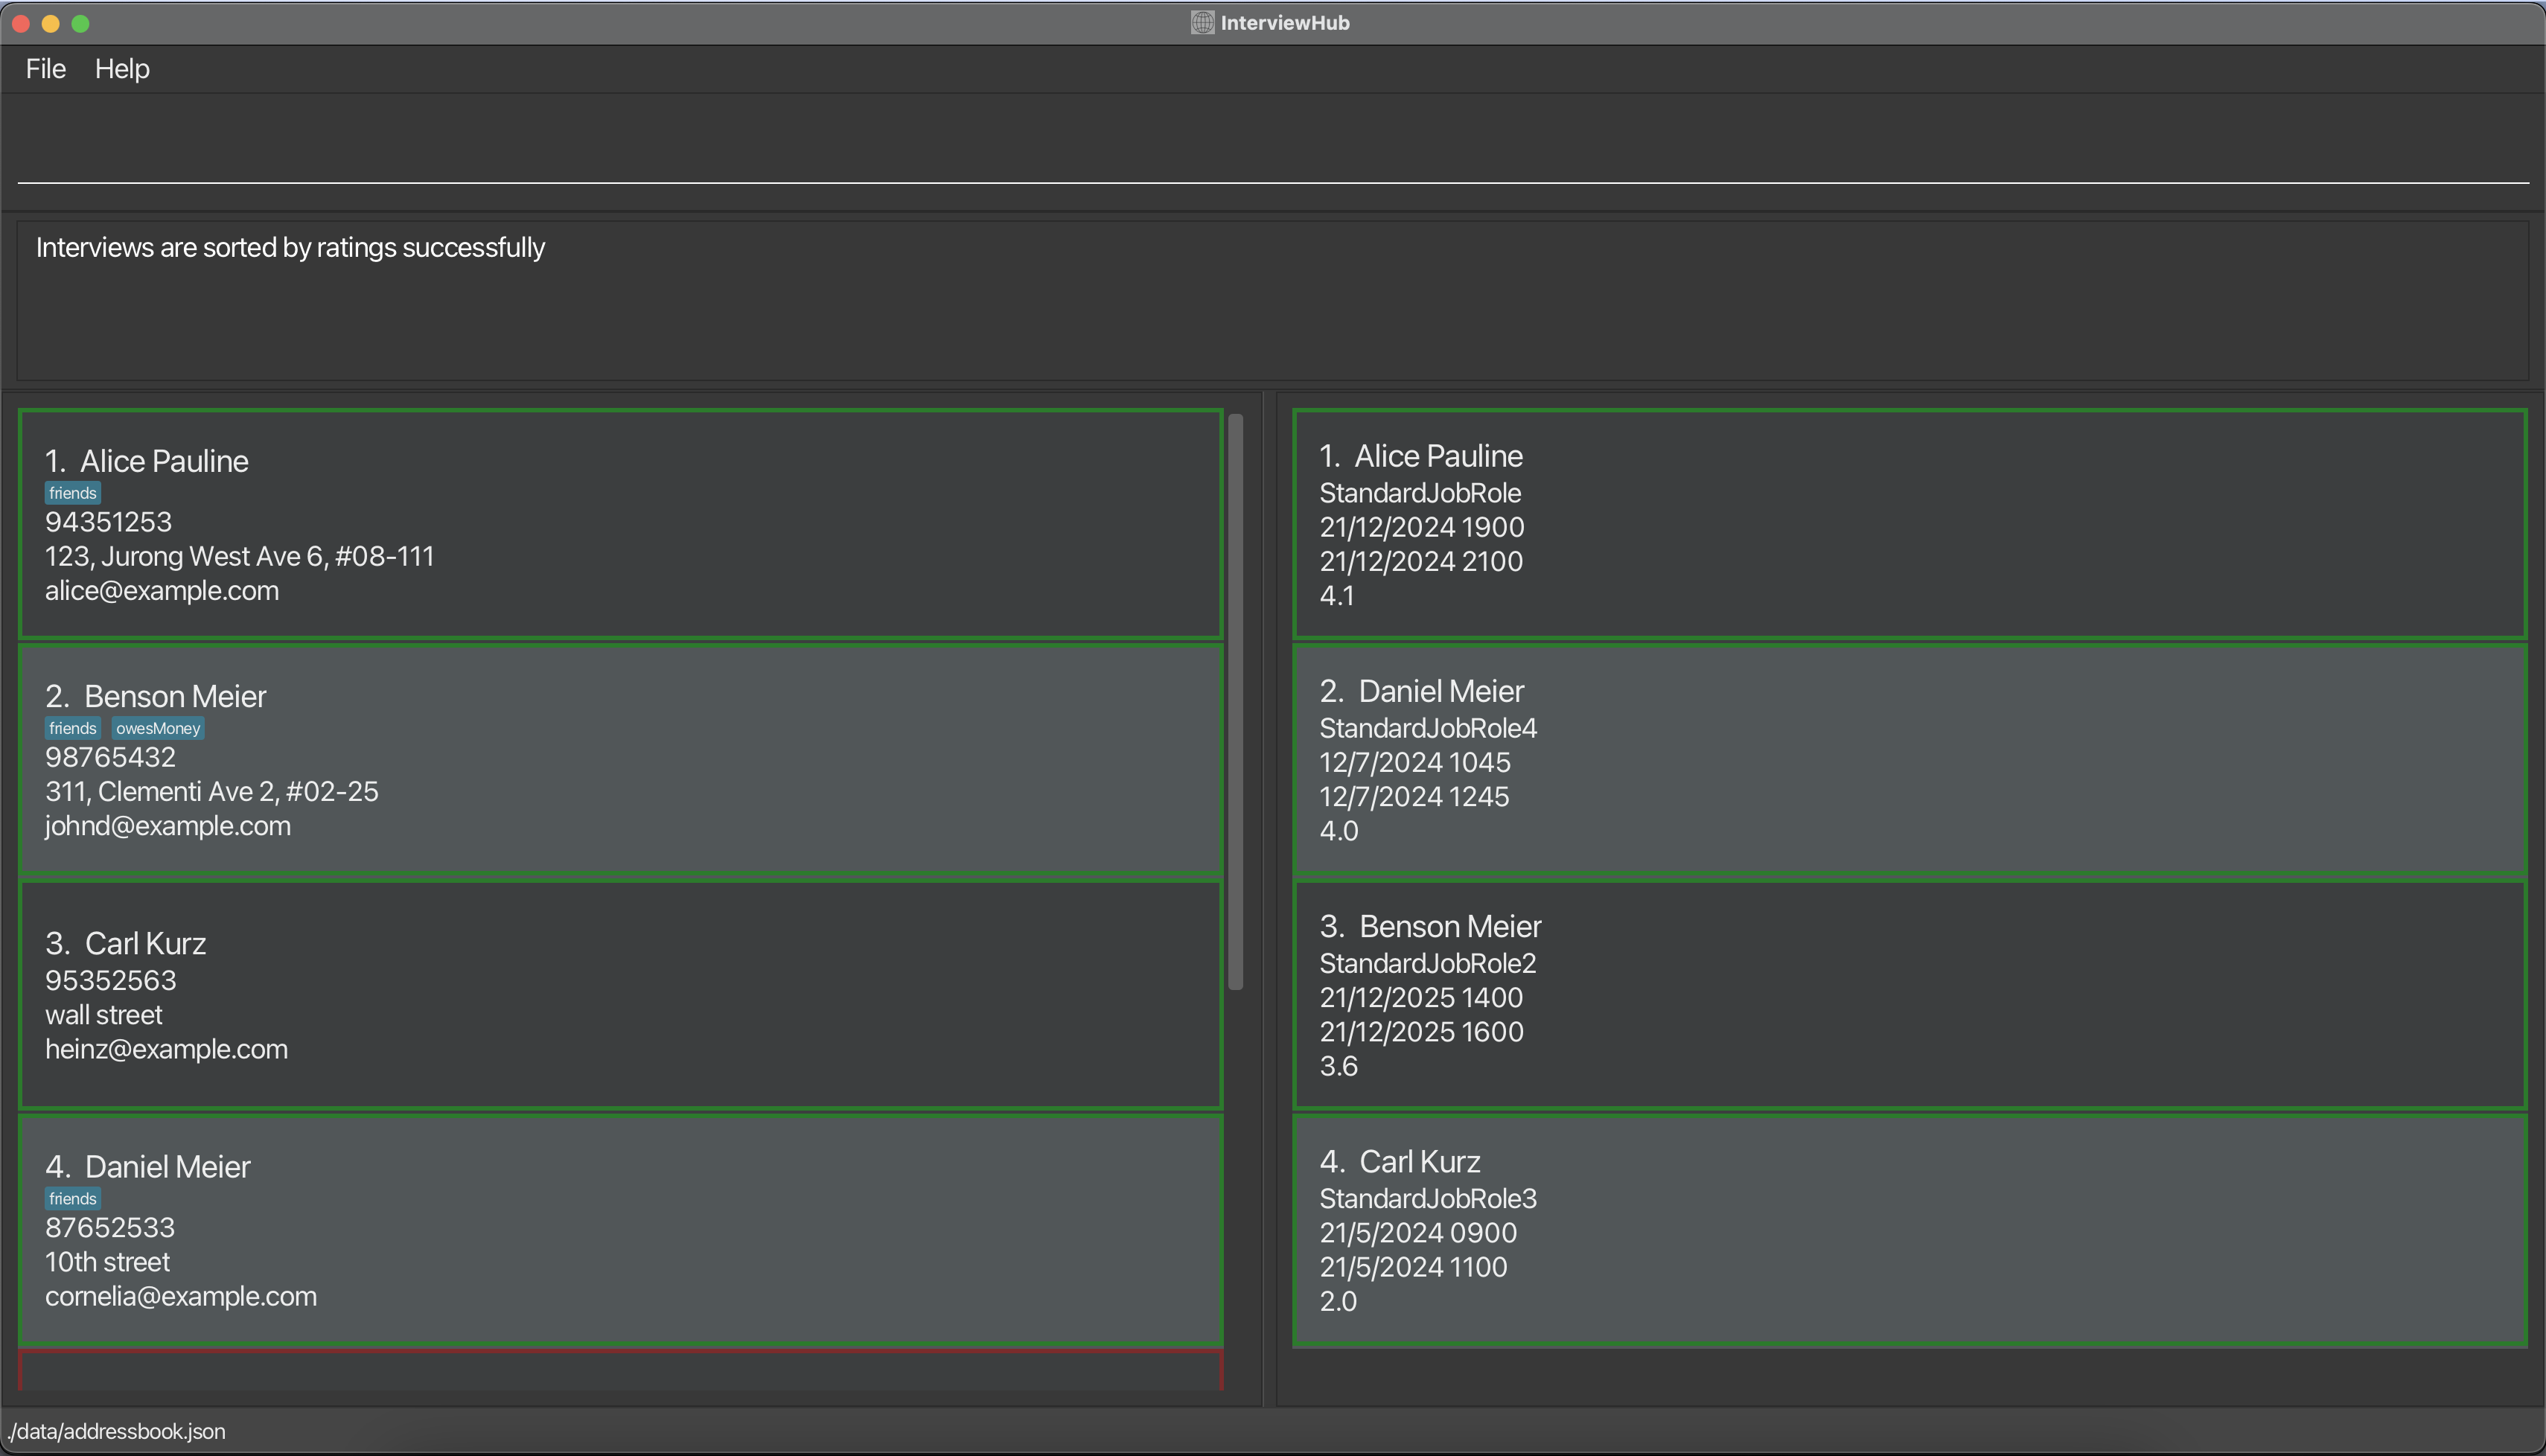Click the friends tag under Daniel Meier
Viewport: 2546px width, 1456px height.
coord(73,1199)
